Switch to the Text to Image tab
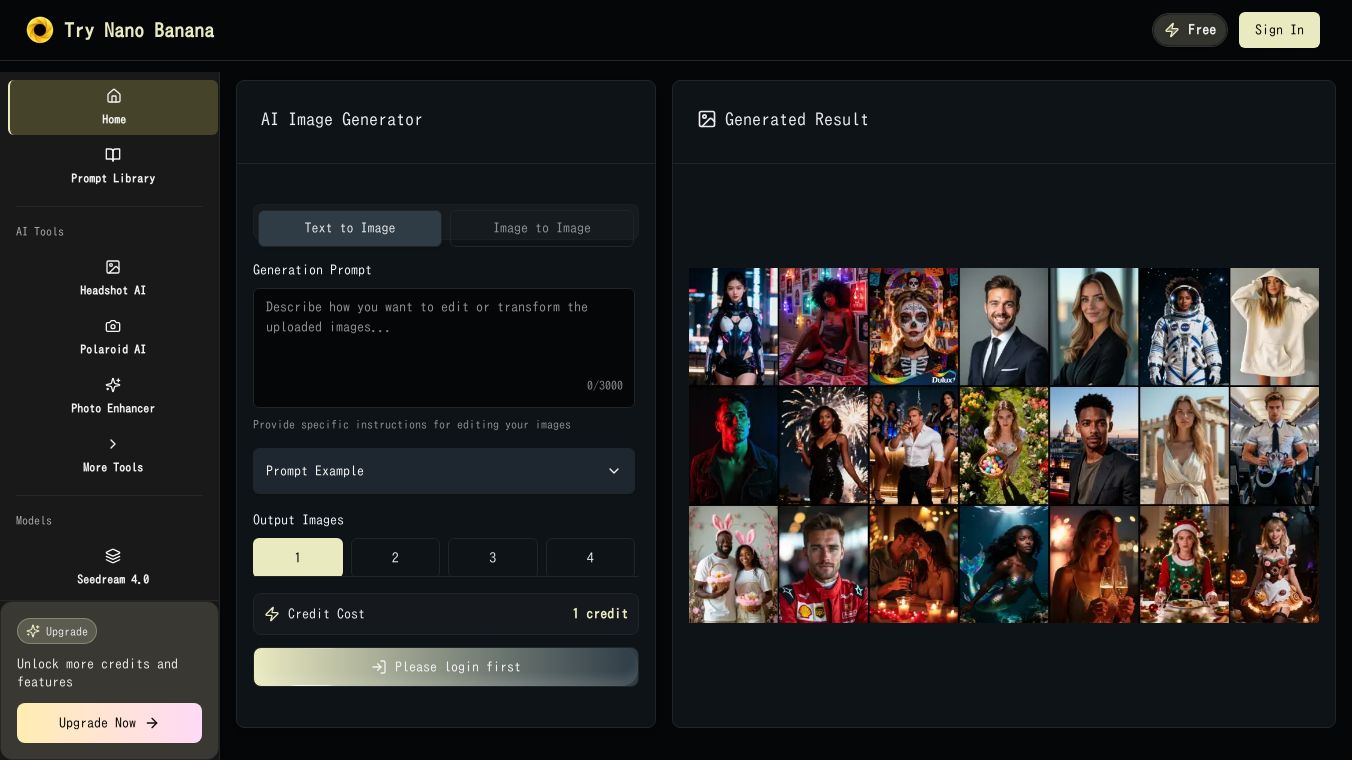Viewport: 1352px width, 760px height. pyautogui.click(x=350, y=228)
